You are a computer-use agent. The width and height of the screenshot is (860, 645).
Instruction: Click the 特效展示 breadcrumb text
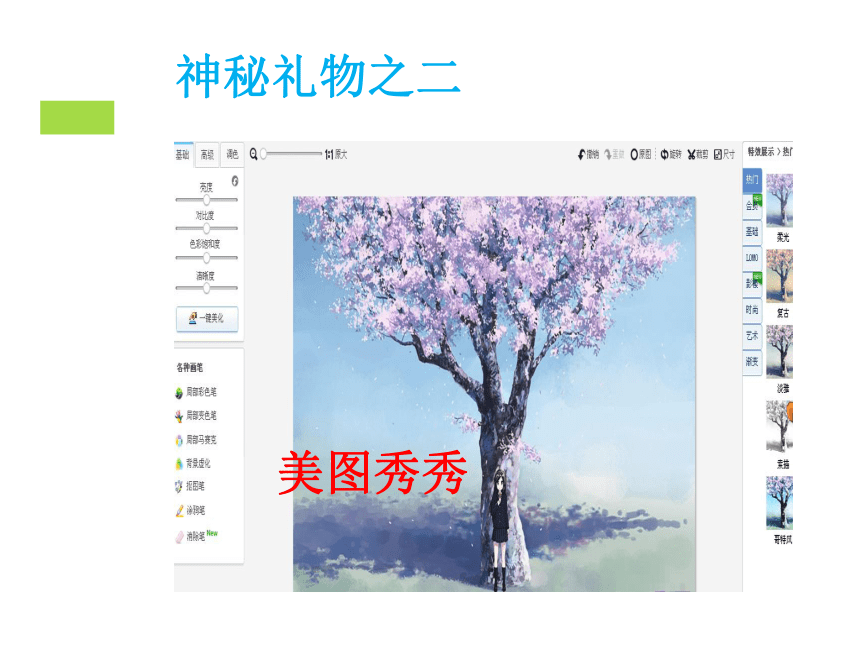(761, 152)
